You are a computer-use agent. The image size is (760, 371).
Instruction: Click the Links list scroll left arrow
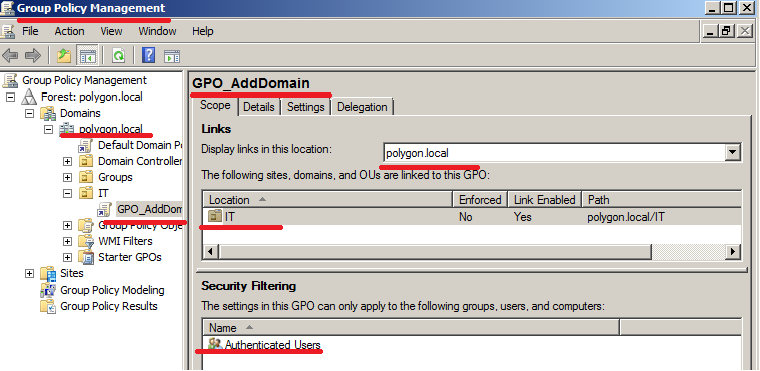pyautogui.click(x=210, y=252)
